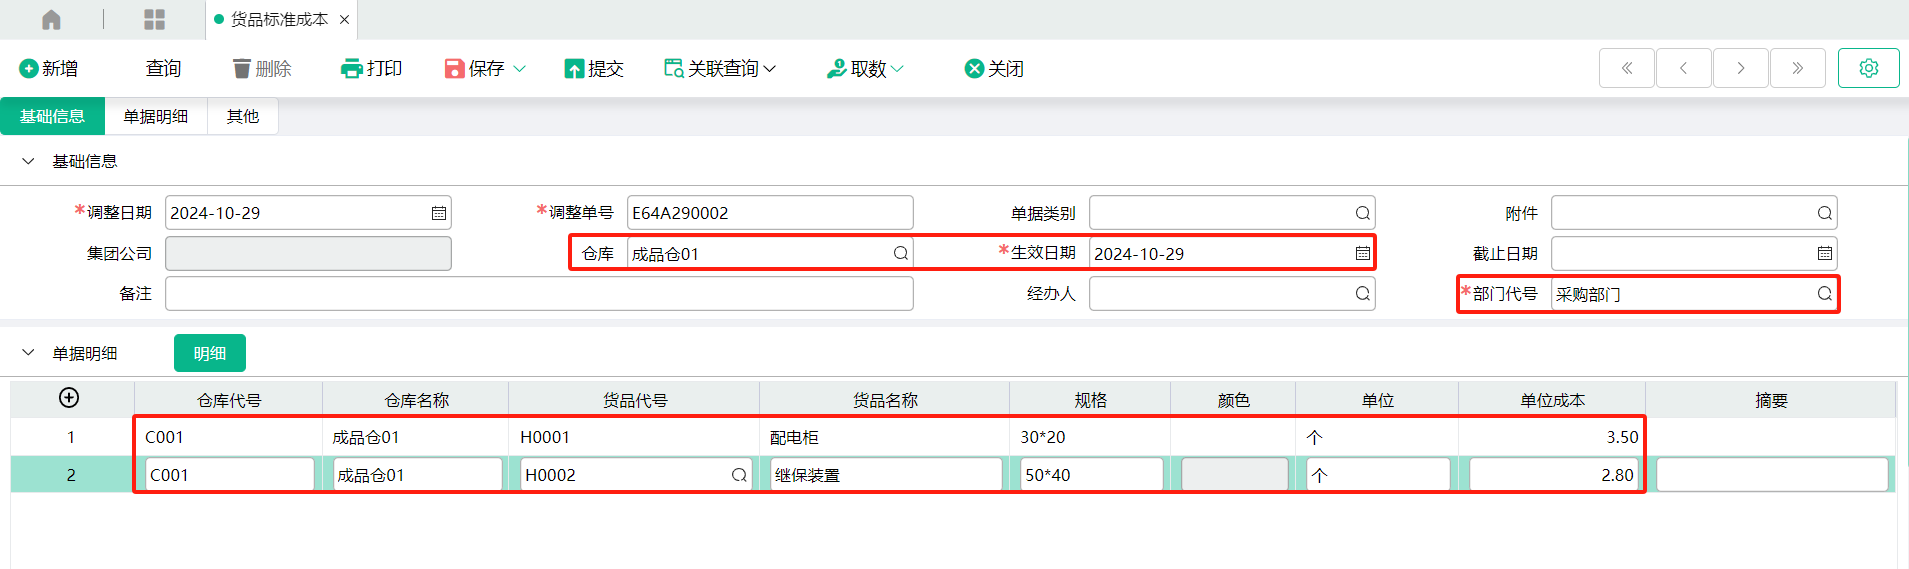Click into the 备注 input field

tap(539, 294)
